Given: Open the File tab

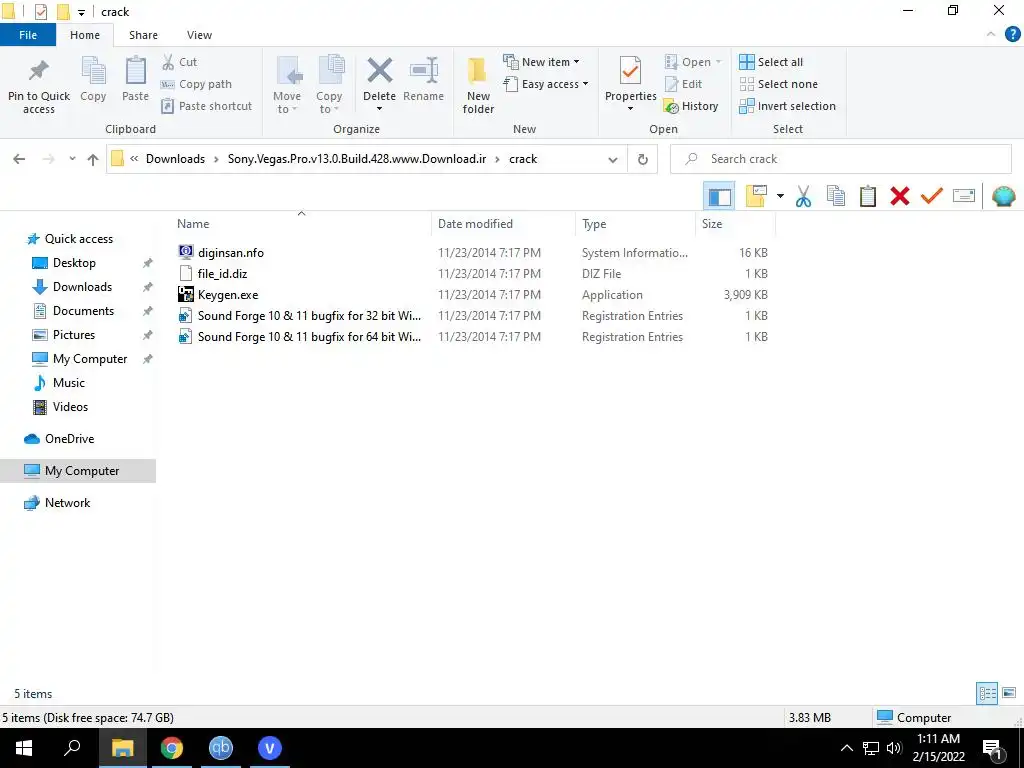Looking at the screenshot, I should pyautogui.click(x=28, y=35).
